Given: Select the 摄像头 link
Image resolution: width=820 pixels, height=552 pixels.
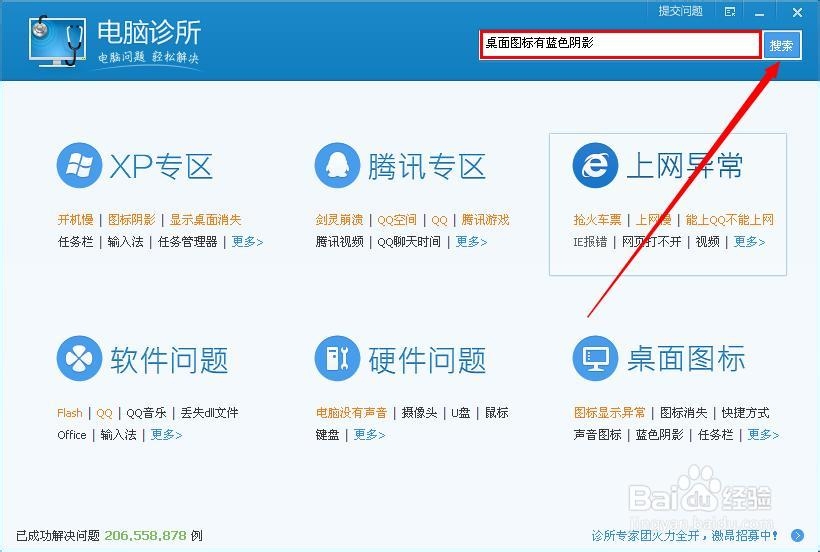Looking at the screenshot, I should [x=419, y=412].
